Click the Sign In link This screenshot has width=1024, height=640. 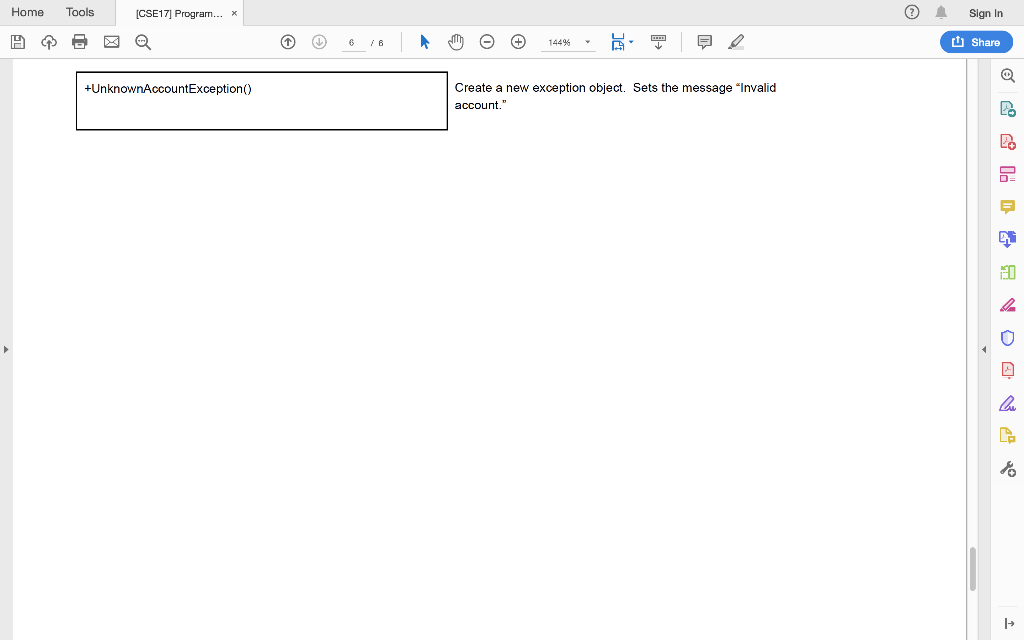pyautogui.click(x=985, y=12)
